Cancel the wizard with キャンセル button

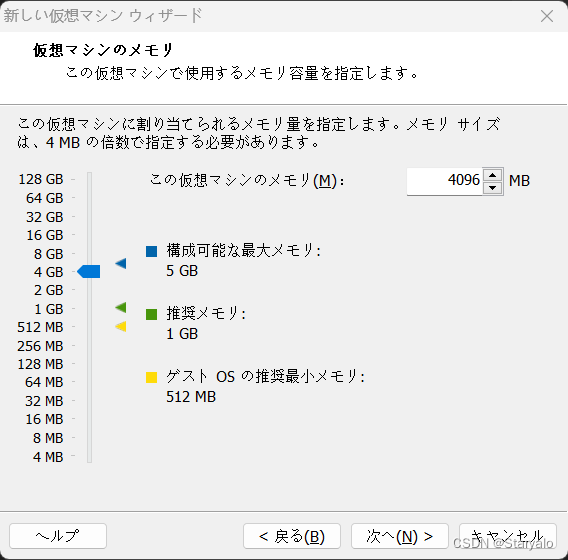point(508,536)
